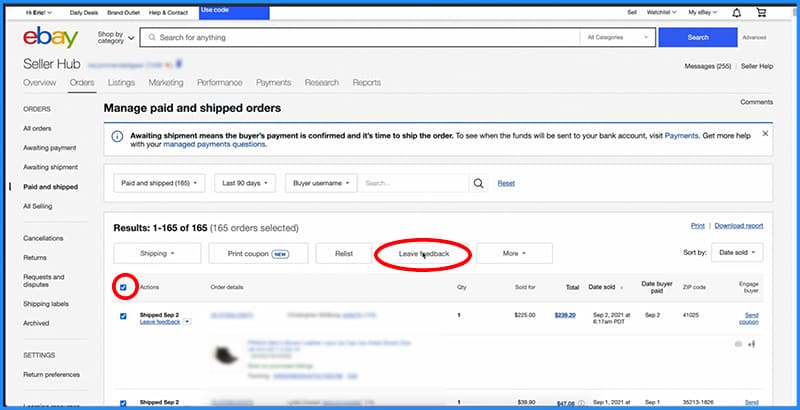
Task: Open product thumbnail of first order
Action: point(226,355)
